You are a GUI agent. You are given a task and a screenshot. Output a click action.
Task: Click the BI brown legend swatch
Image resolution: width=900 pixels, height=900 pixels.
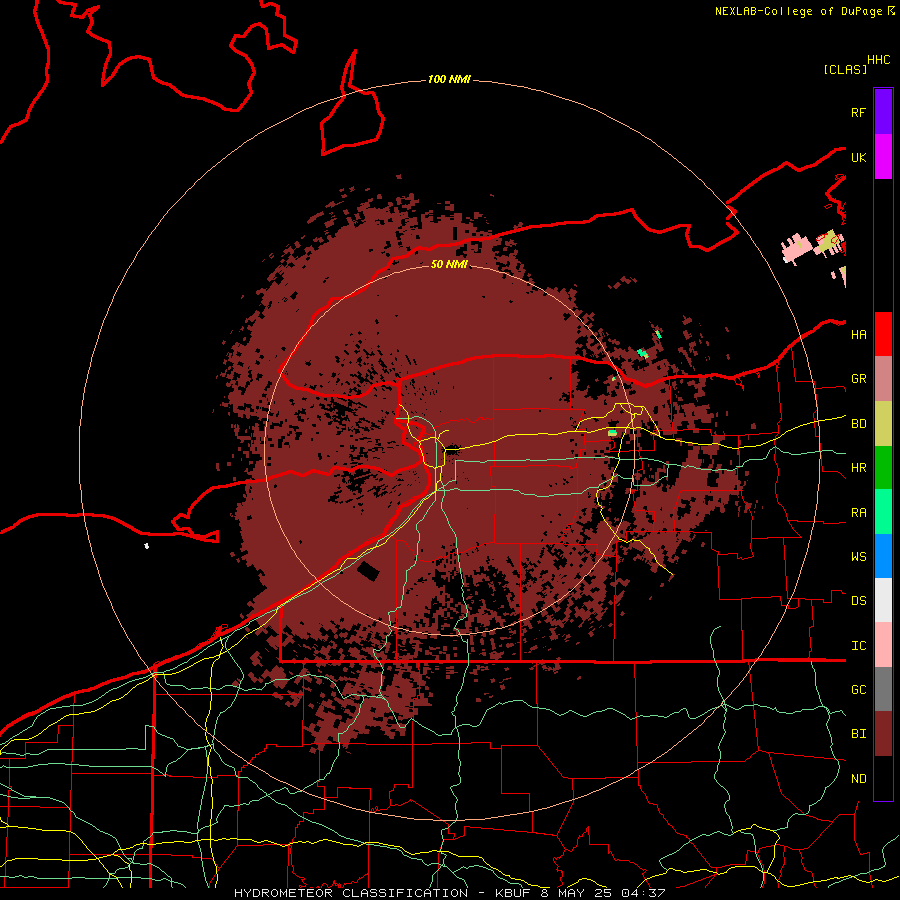click(883, 734)
